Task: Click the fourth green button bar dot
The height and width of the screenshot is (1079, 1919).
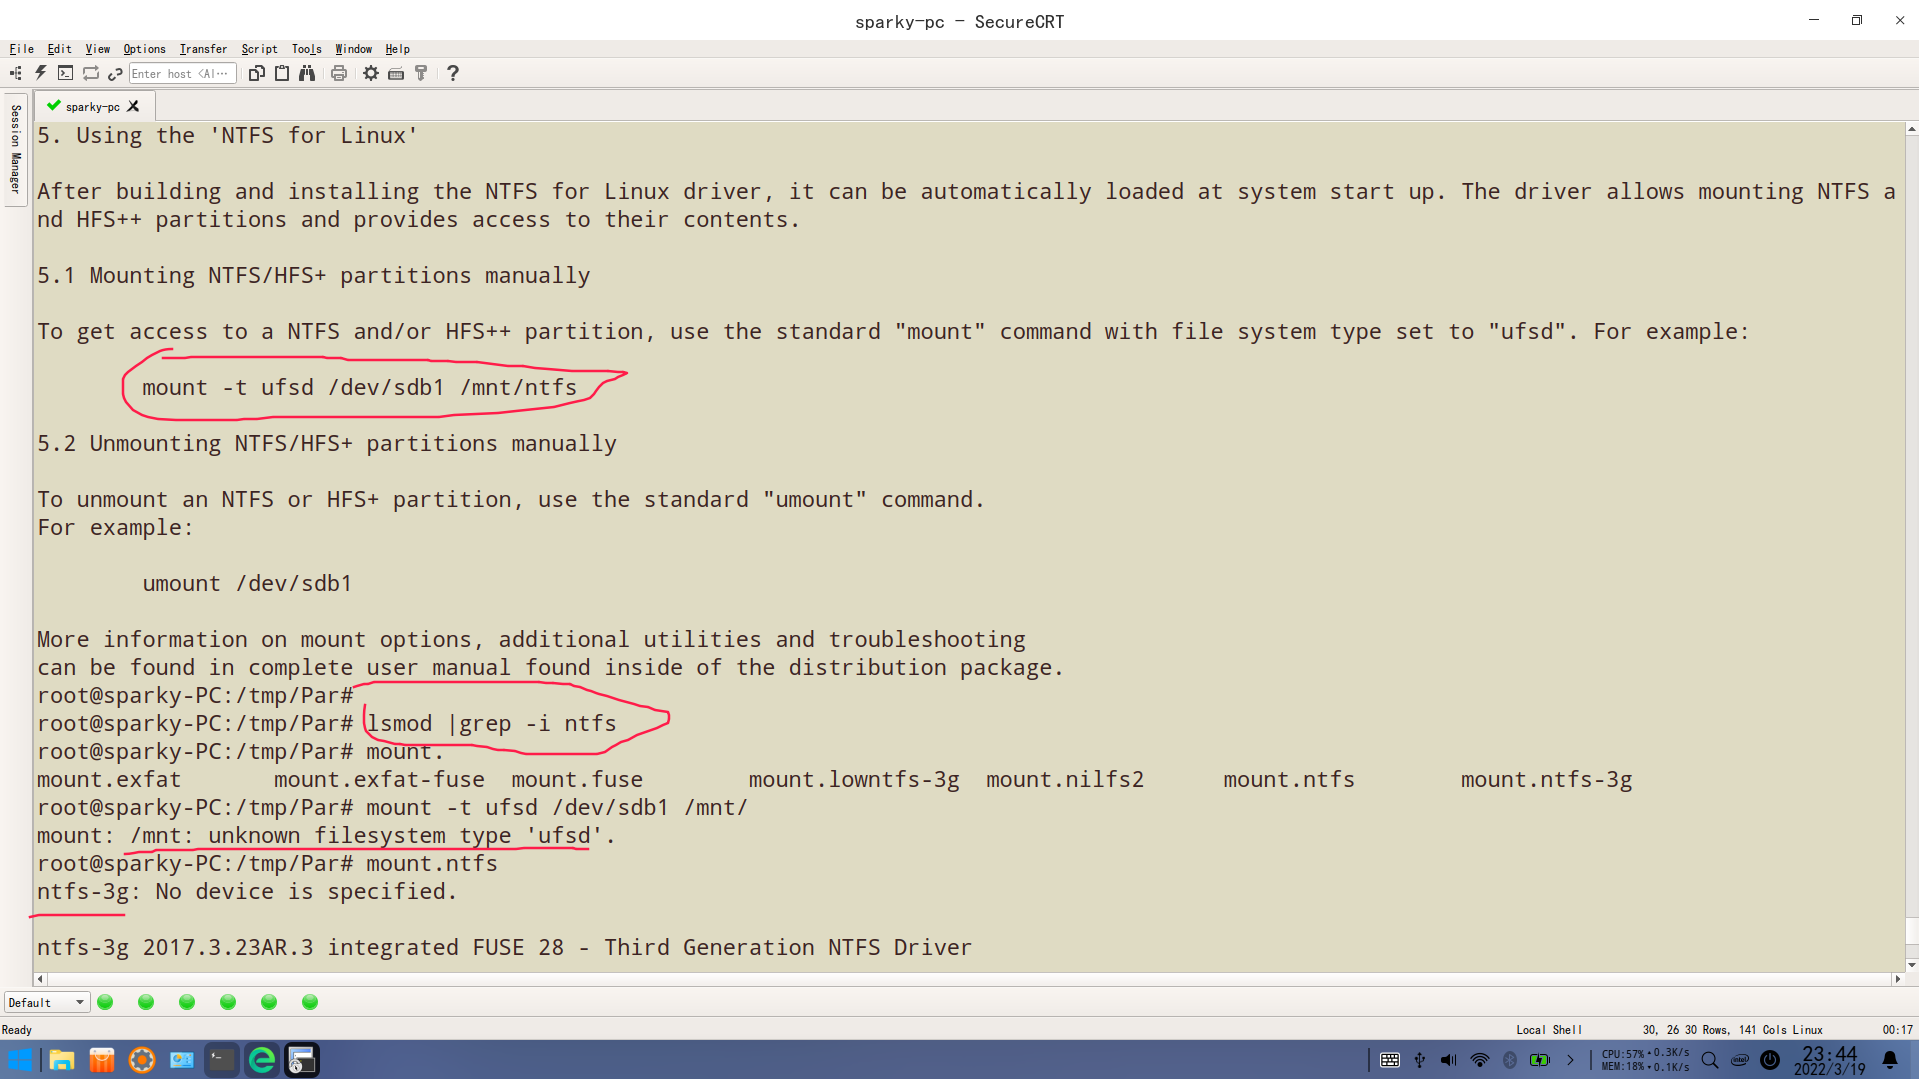Action: [x=228, y=1002]
